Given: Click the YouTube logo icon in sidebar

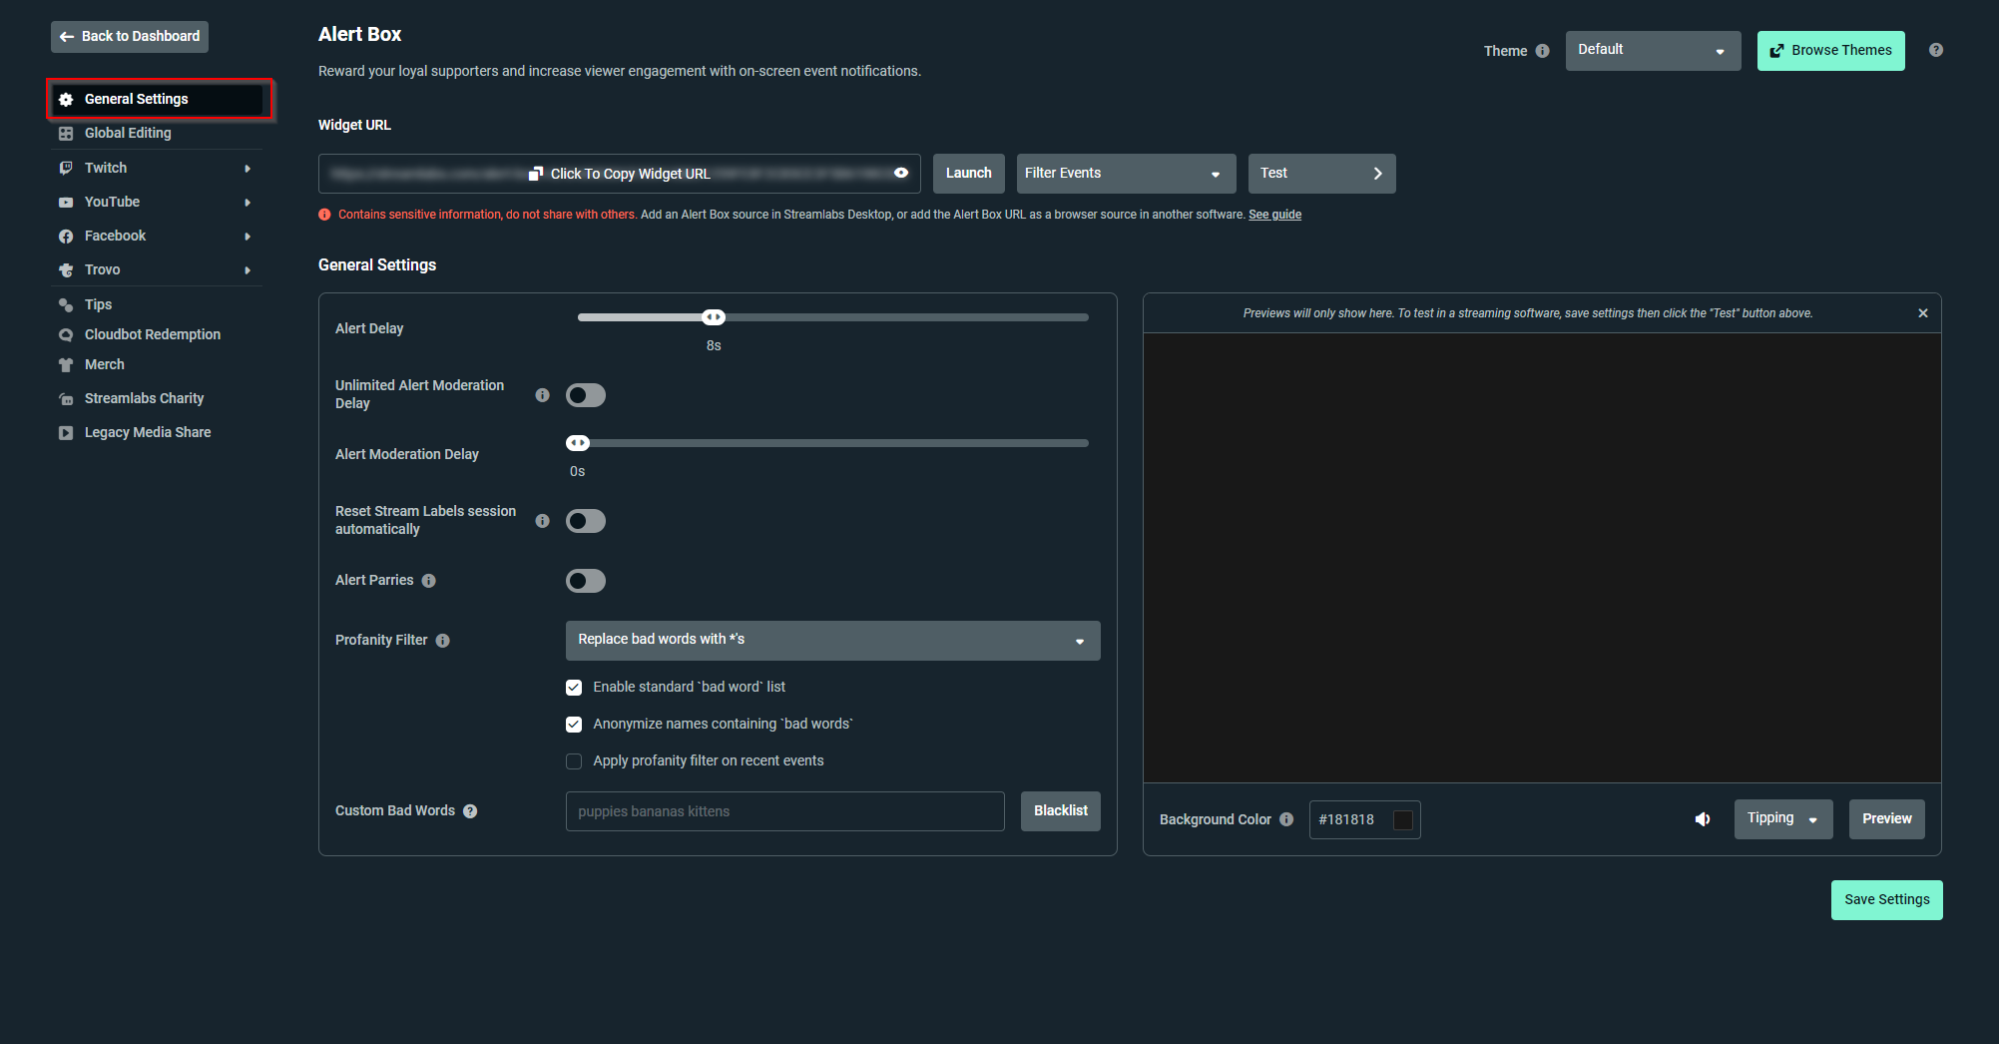Looking at the screenshot, I should point(66,202).
